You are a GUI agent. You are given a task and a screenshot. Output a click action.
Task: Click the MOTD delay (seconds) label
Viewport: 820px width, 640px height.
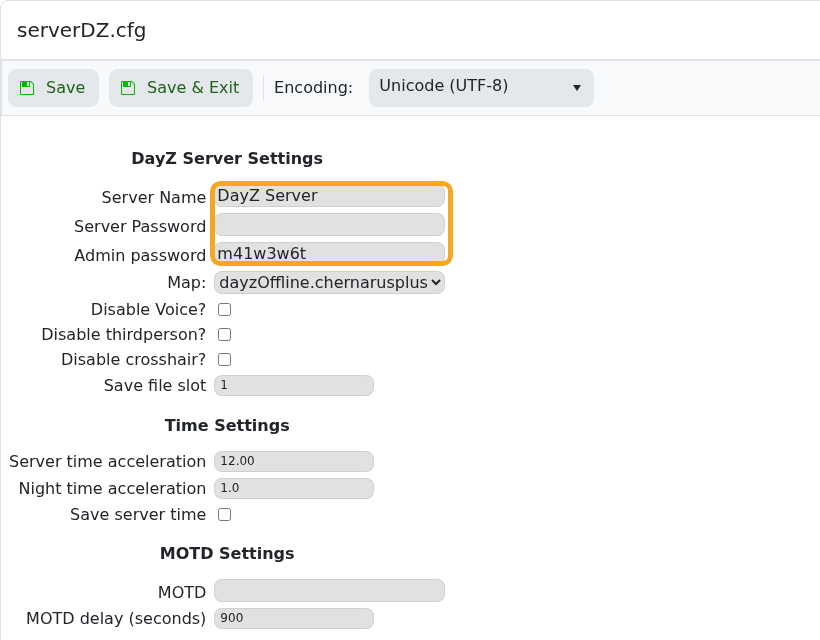[116, 619]
